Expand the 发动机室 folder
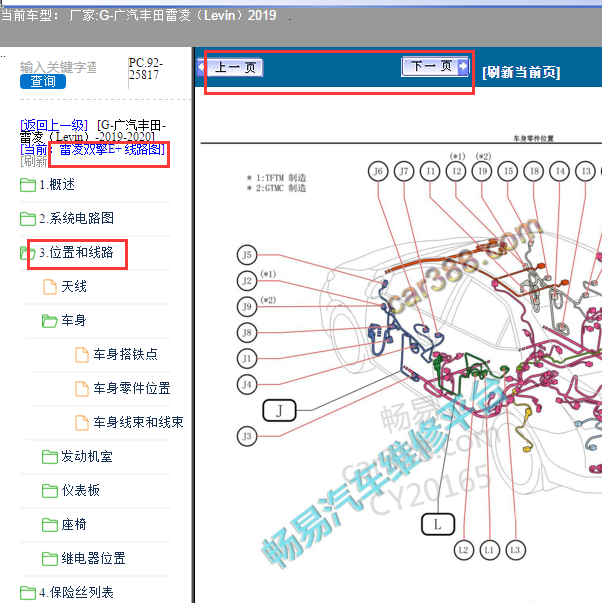602x603 pixels. [87, 456]
